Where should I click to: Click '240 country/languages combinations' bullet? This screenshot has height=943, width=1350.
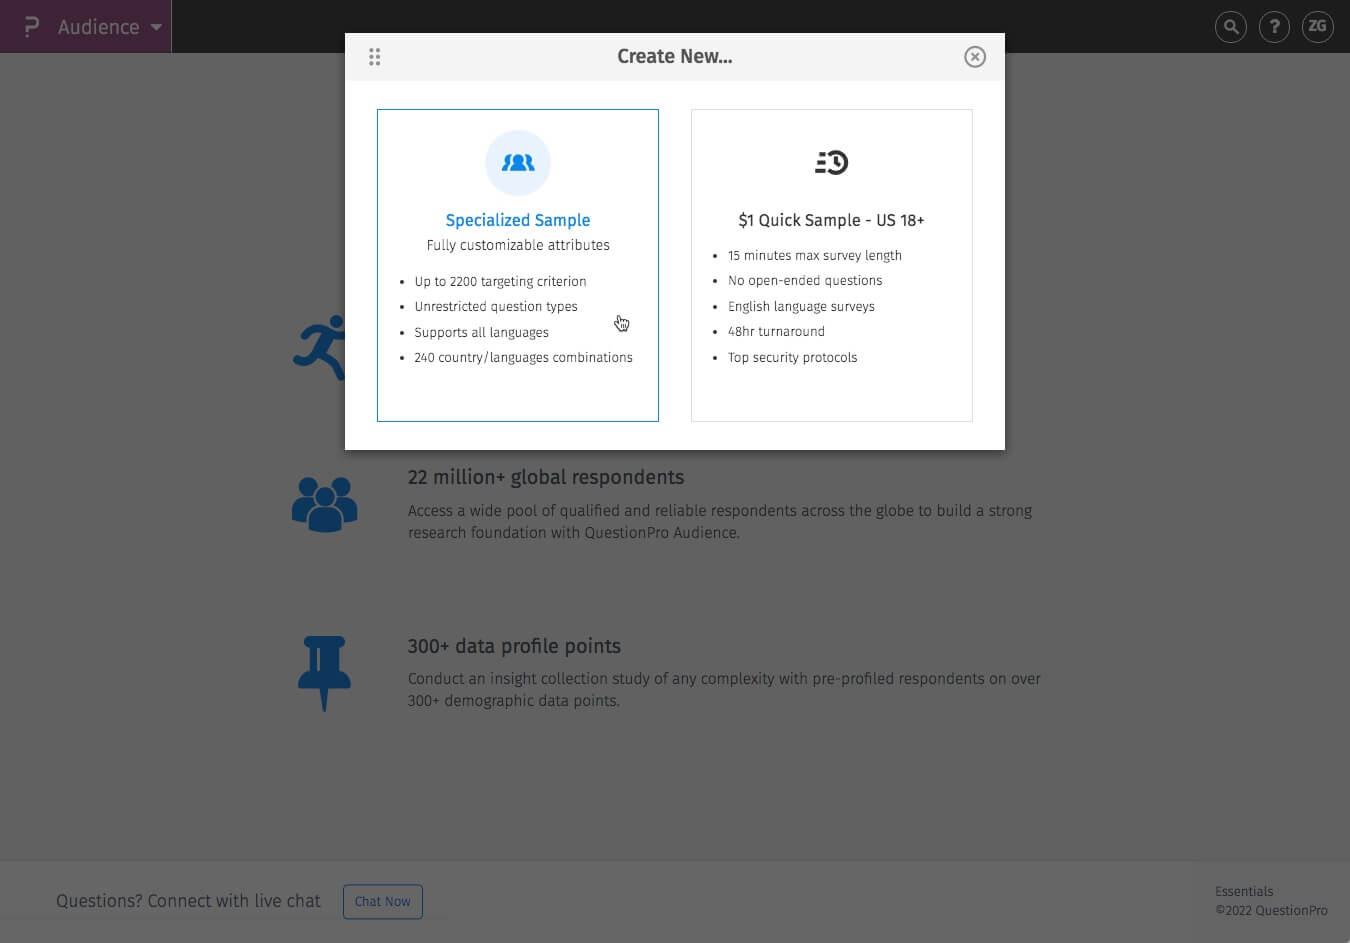[523, 358]
